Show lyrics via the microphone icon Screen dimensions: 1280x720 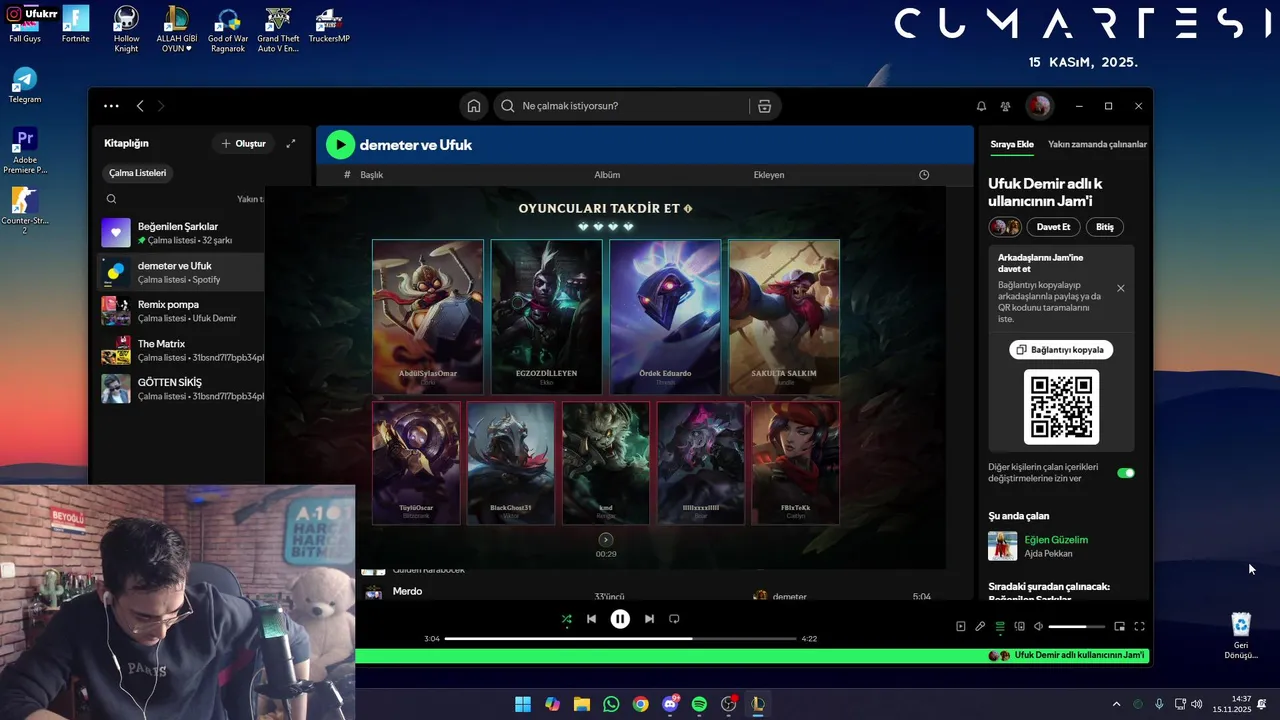click(x=980, y=627)
